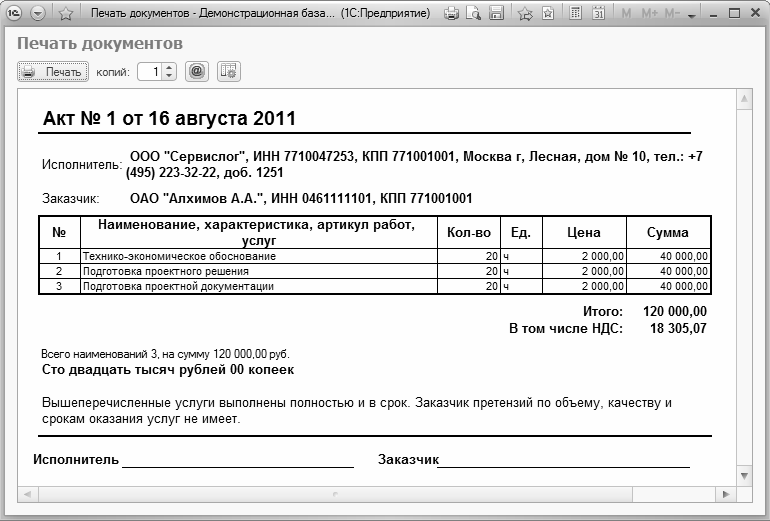Open the calendar from title bar
This screenshot has width=770, height=521.
[597, 14]
